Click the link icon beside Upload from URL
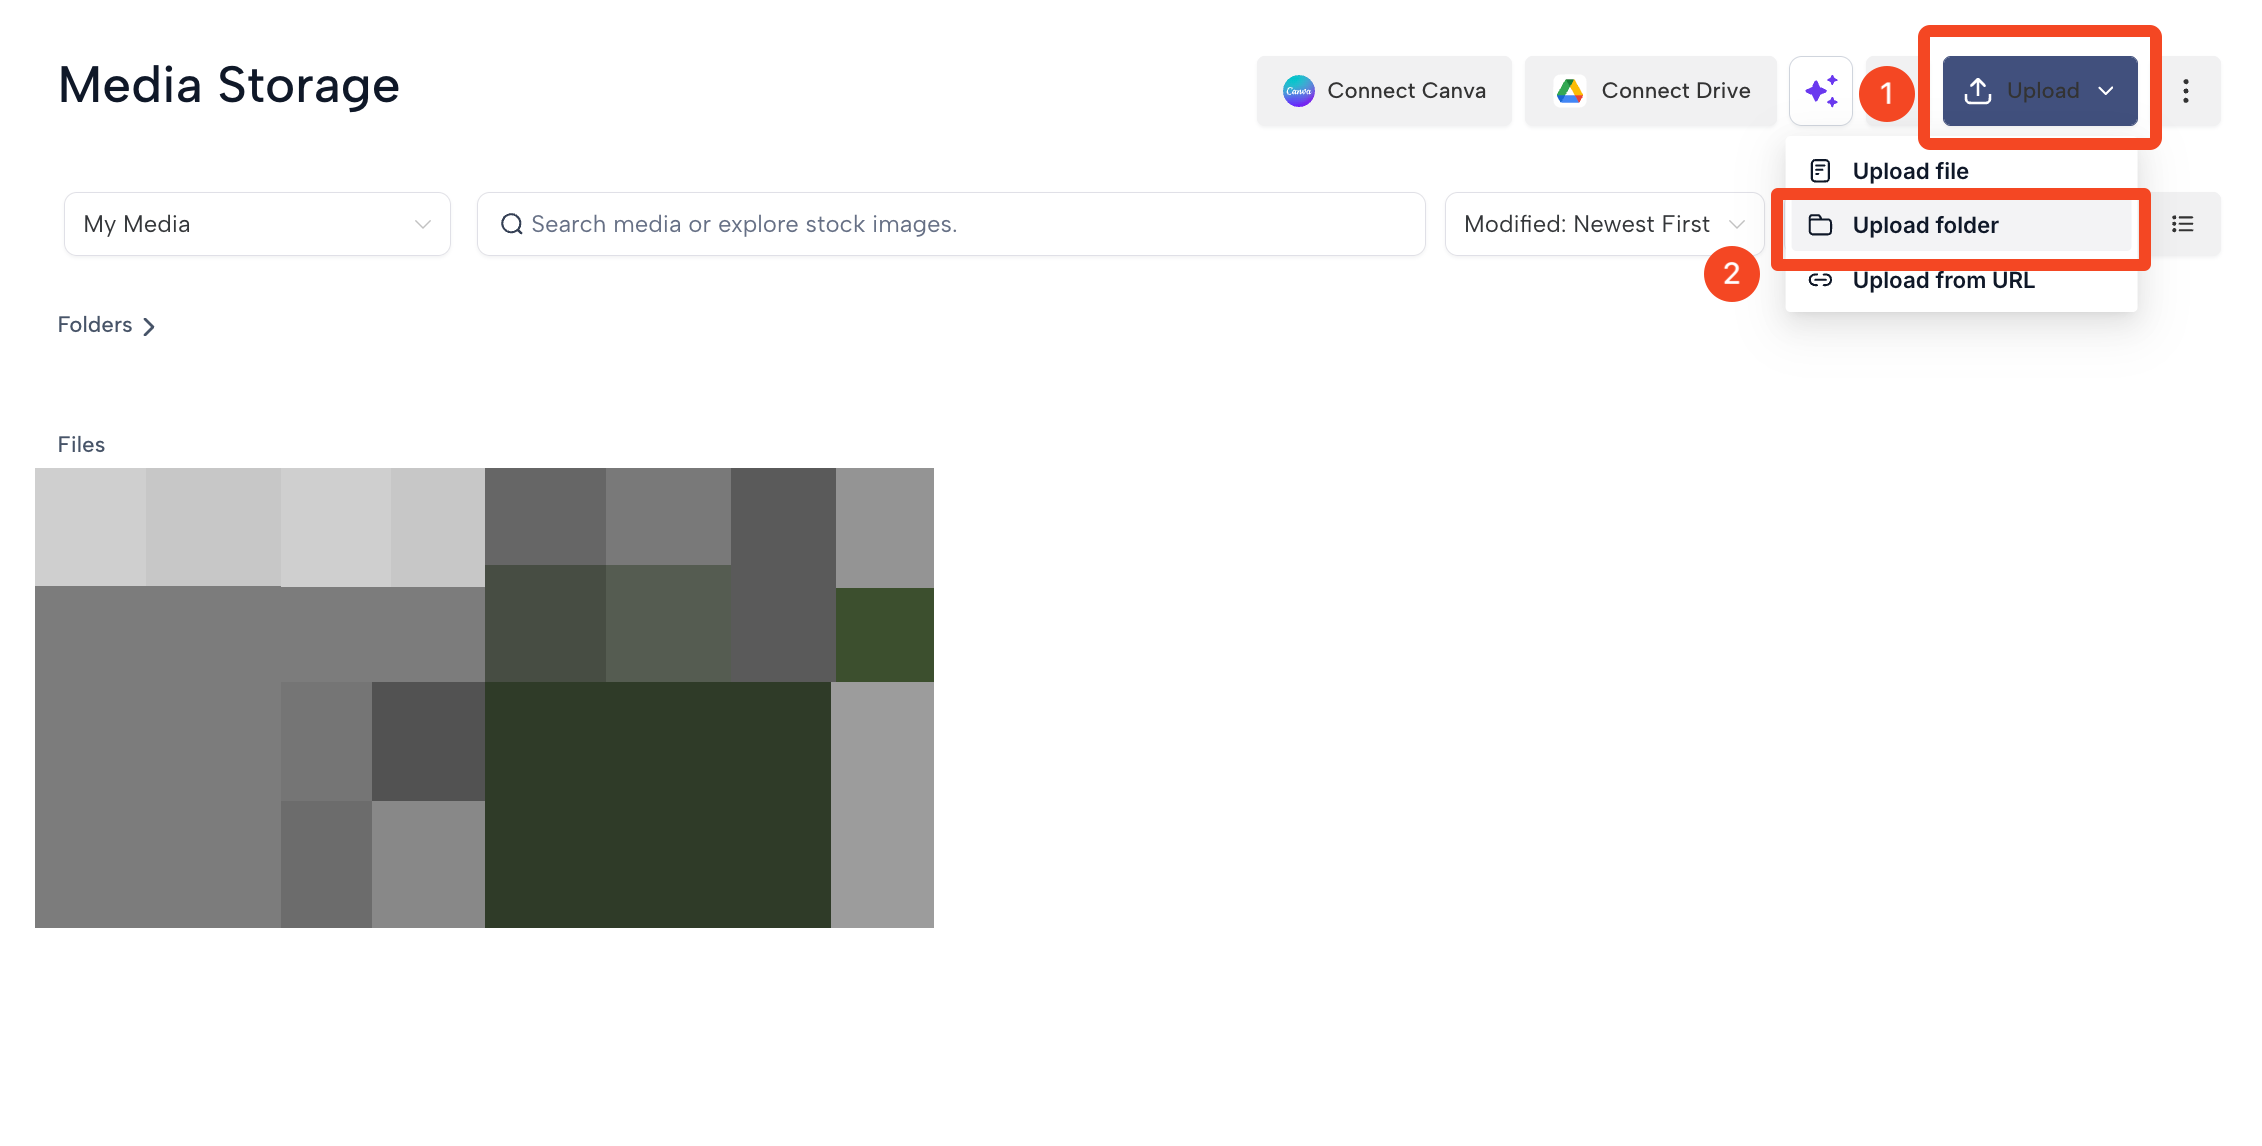 pos(1820,280)
